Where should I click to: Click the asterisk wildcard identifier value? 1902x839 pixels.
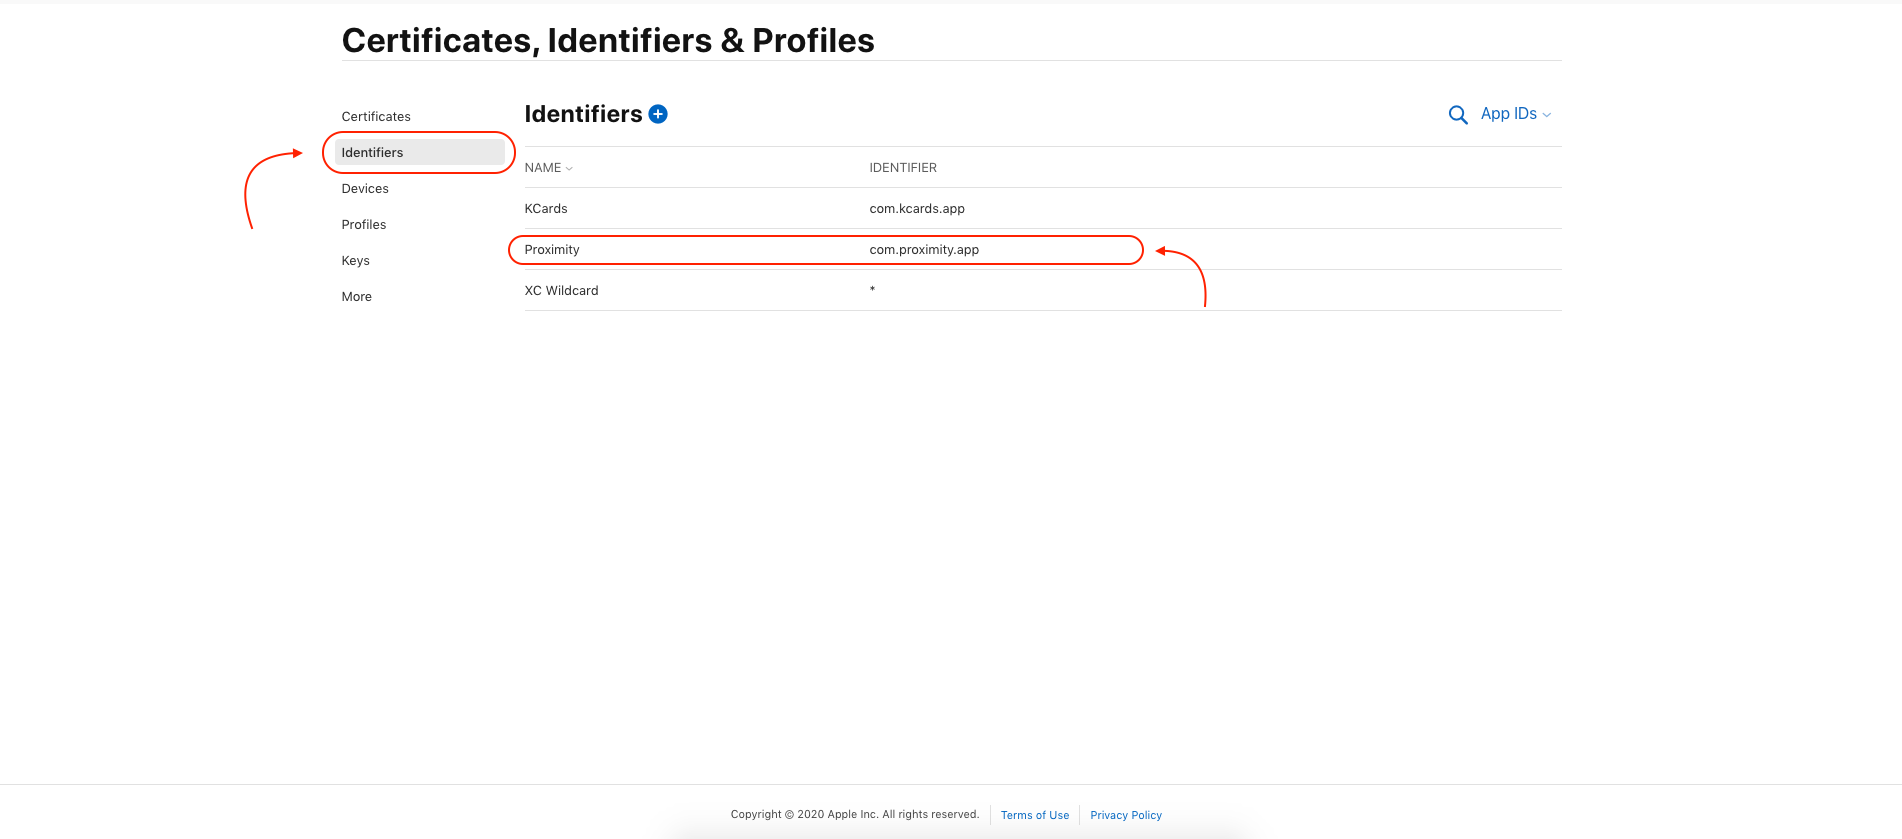(x=872, y=290)
